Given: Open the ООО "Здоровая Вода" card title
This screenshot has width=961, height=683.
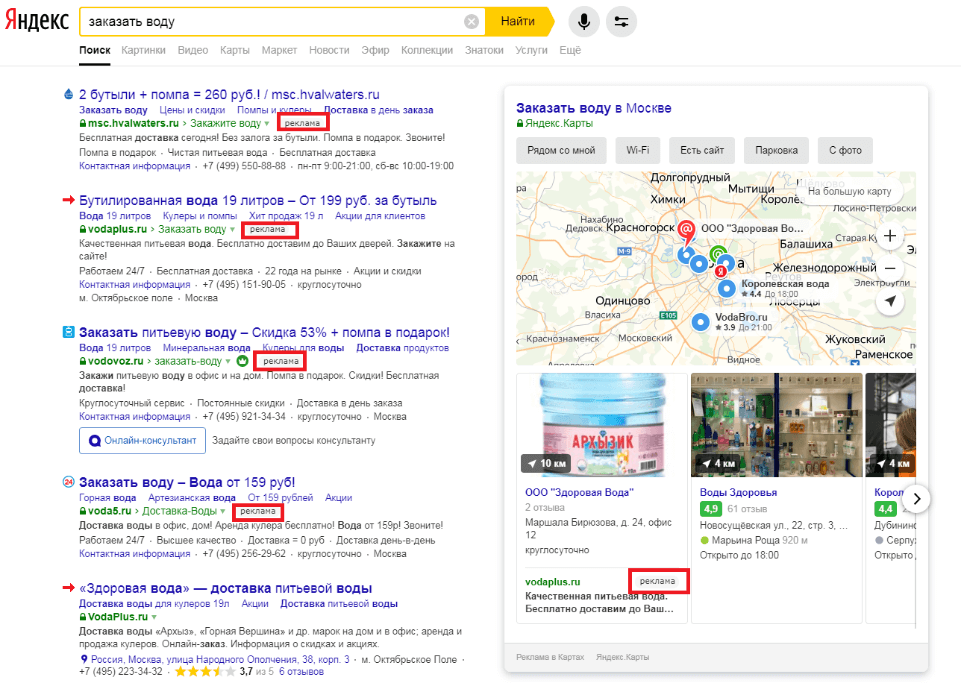Looking at the screenshot, I should coord(579,492).
